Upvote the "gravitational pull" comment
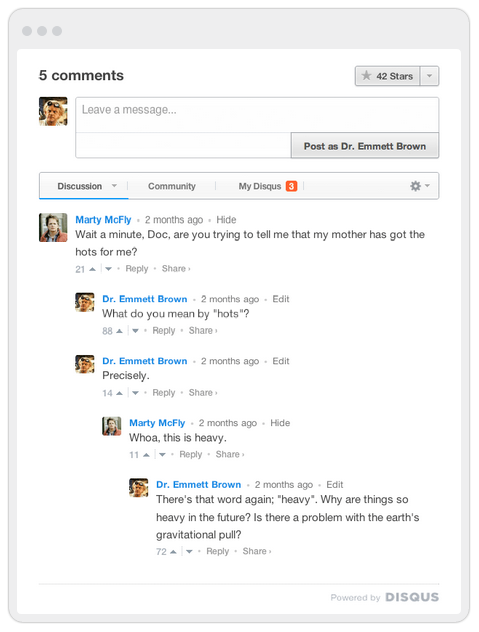Image resolution: width=479 pixels, height=632 pixels. [173, 551]
